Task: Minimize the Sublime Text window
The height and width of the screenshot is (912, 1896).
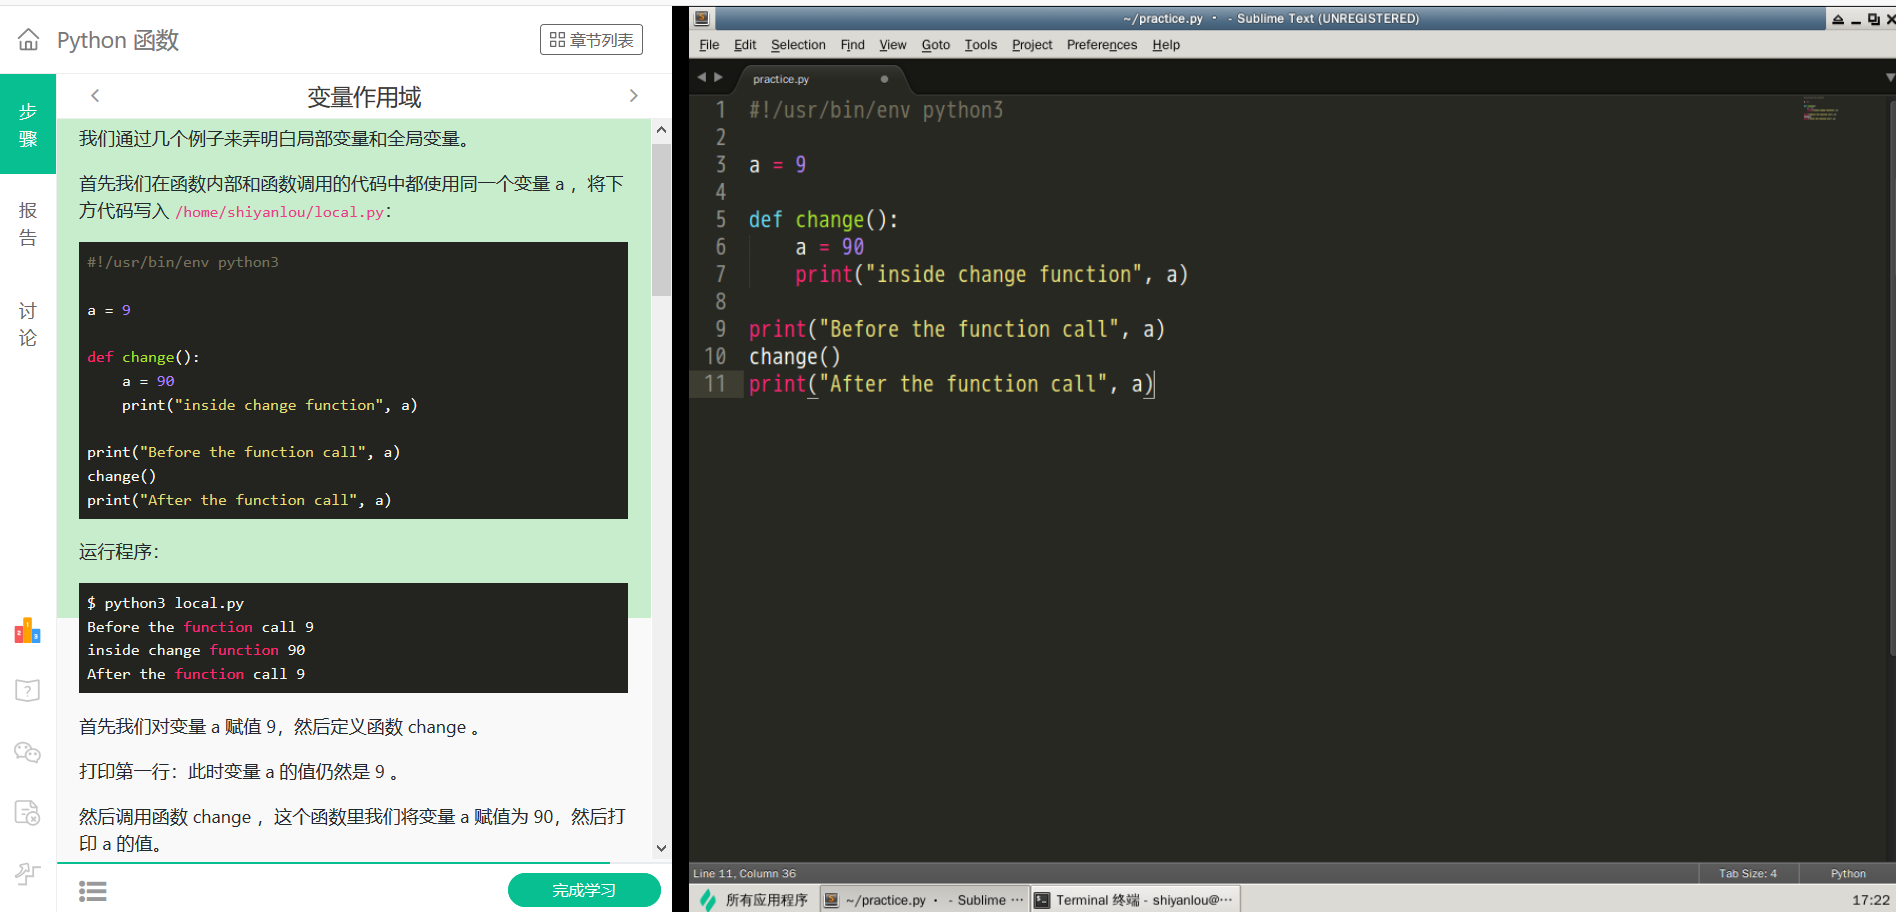Action: coord(1856,19)
